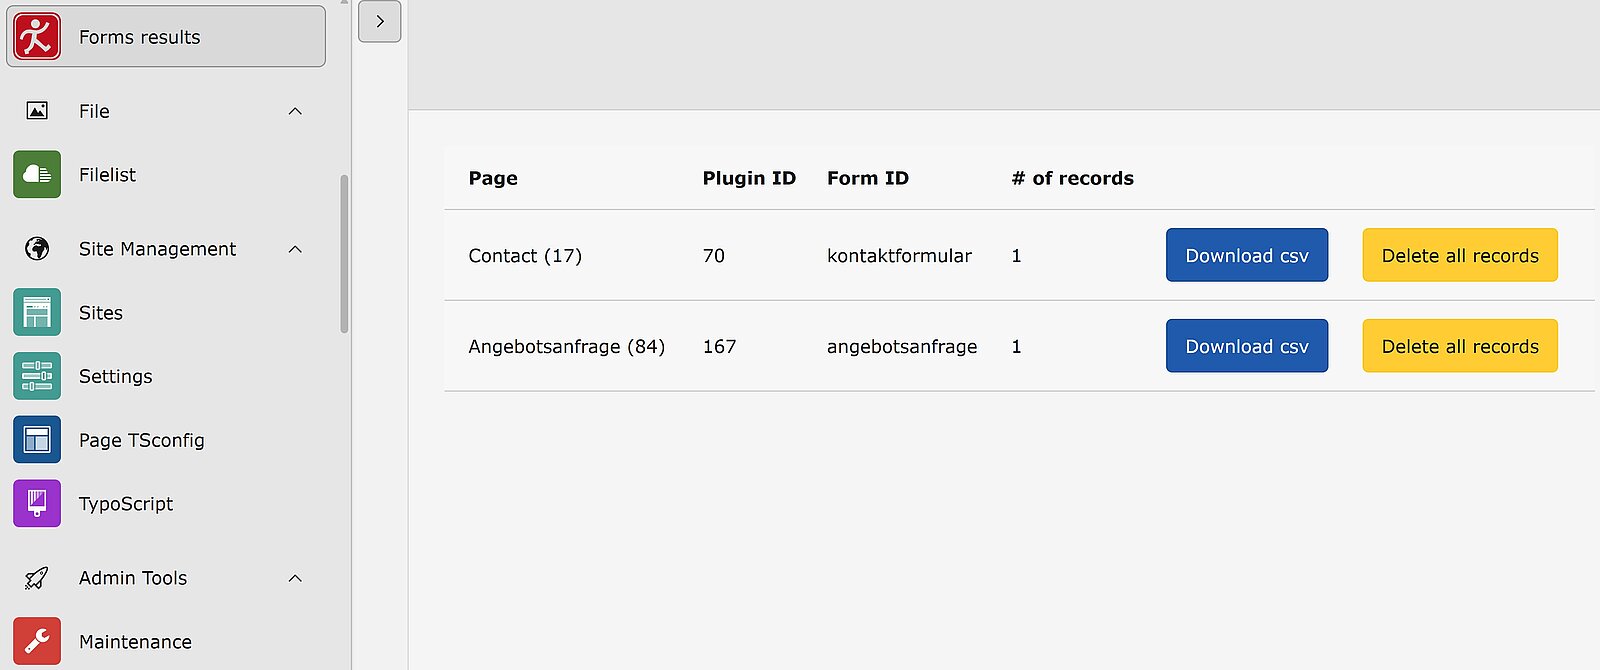
Task: Collapse the File section chevron
Action: [x=295, y=111]
